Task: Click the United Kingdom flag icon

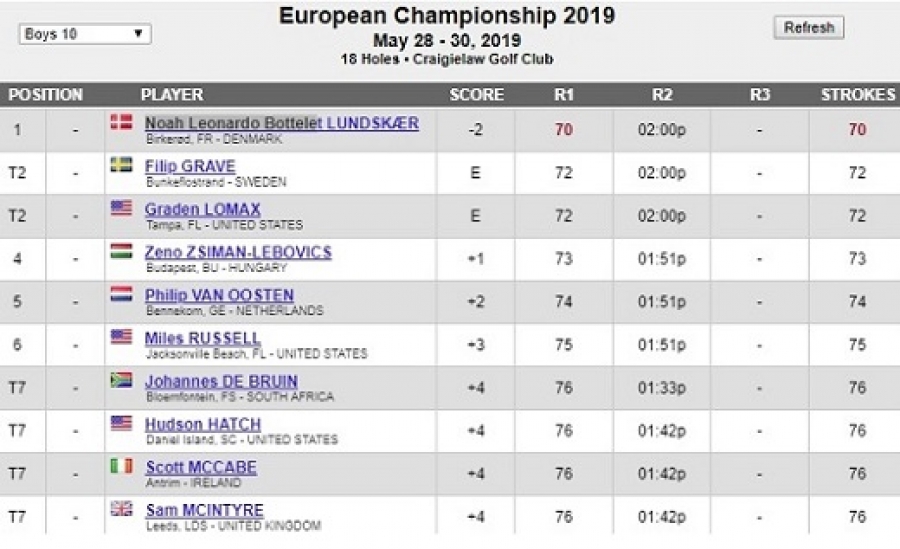Action: pyautogui.click(x=121, y=509)
